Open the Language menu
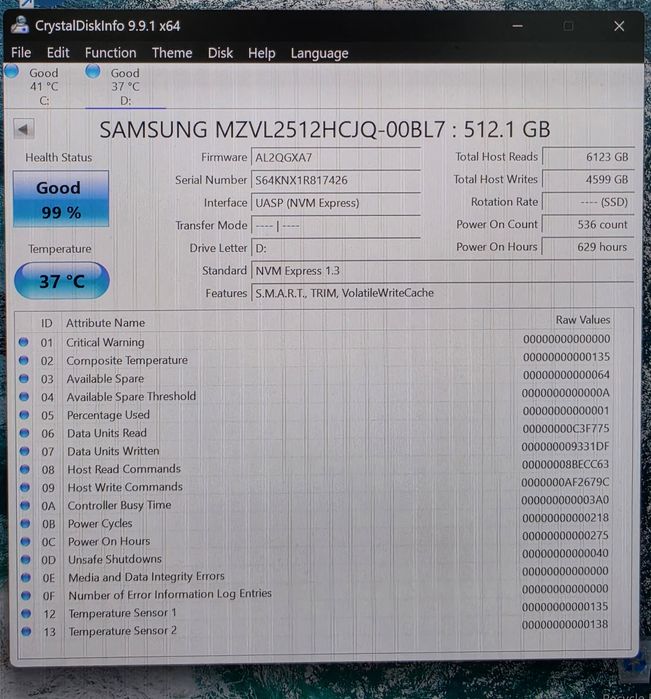This screenshot has height=699, width=651. [319, 53]
